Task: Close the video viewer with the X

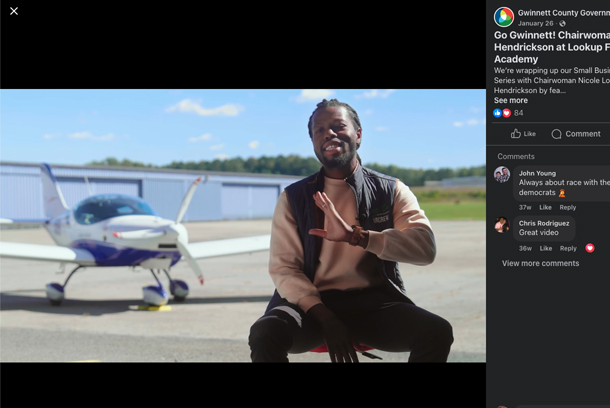Action: point(14,11)
